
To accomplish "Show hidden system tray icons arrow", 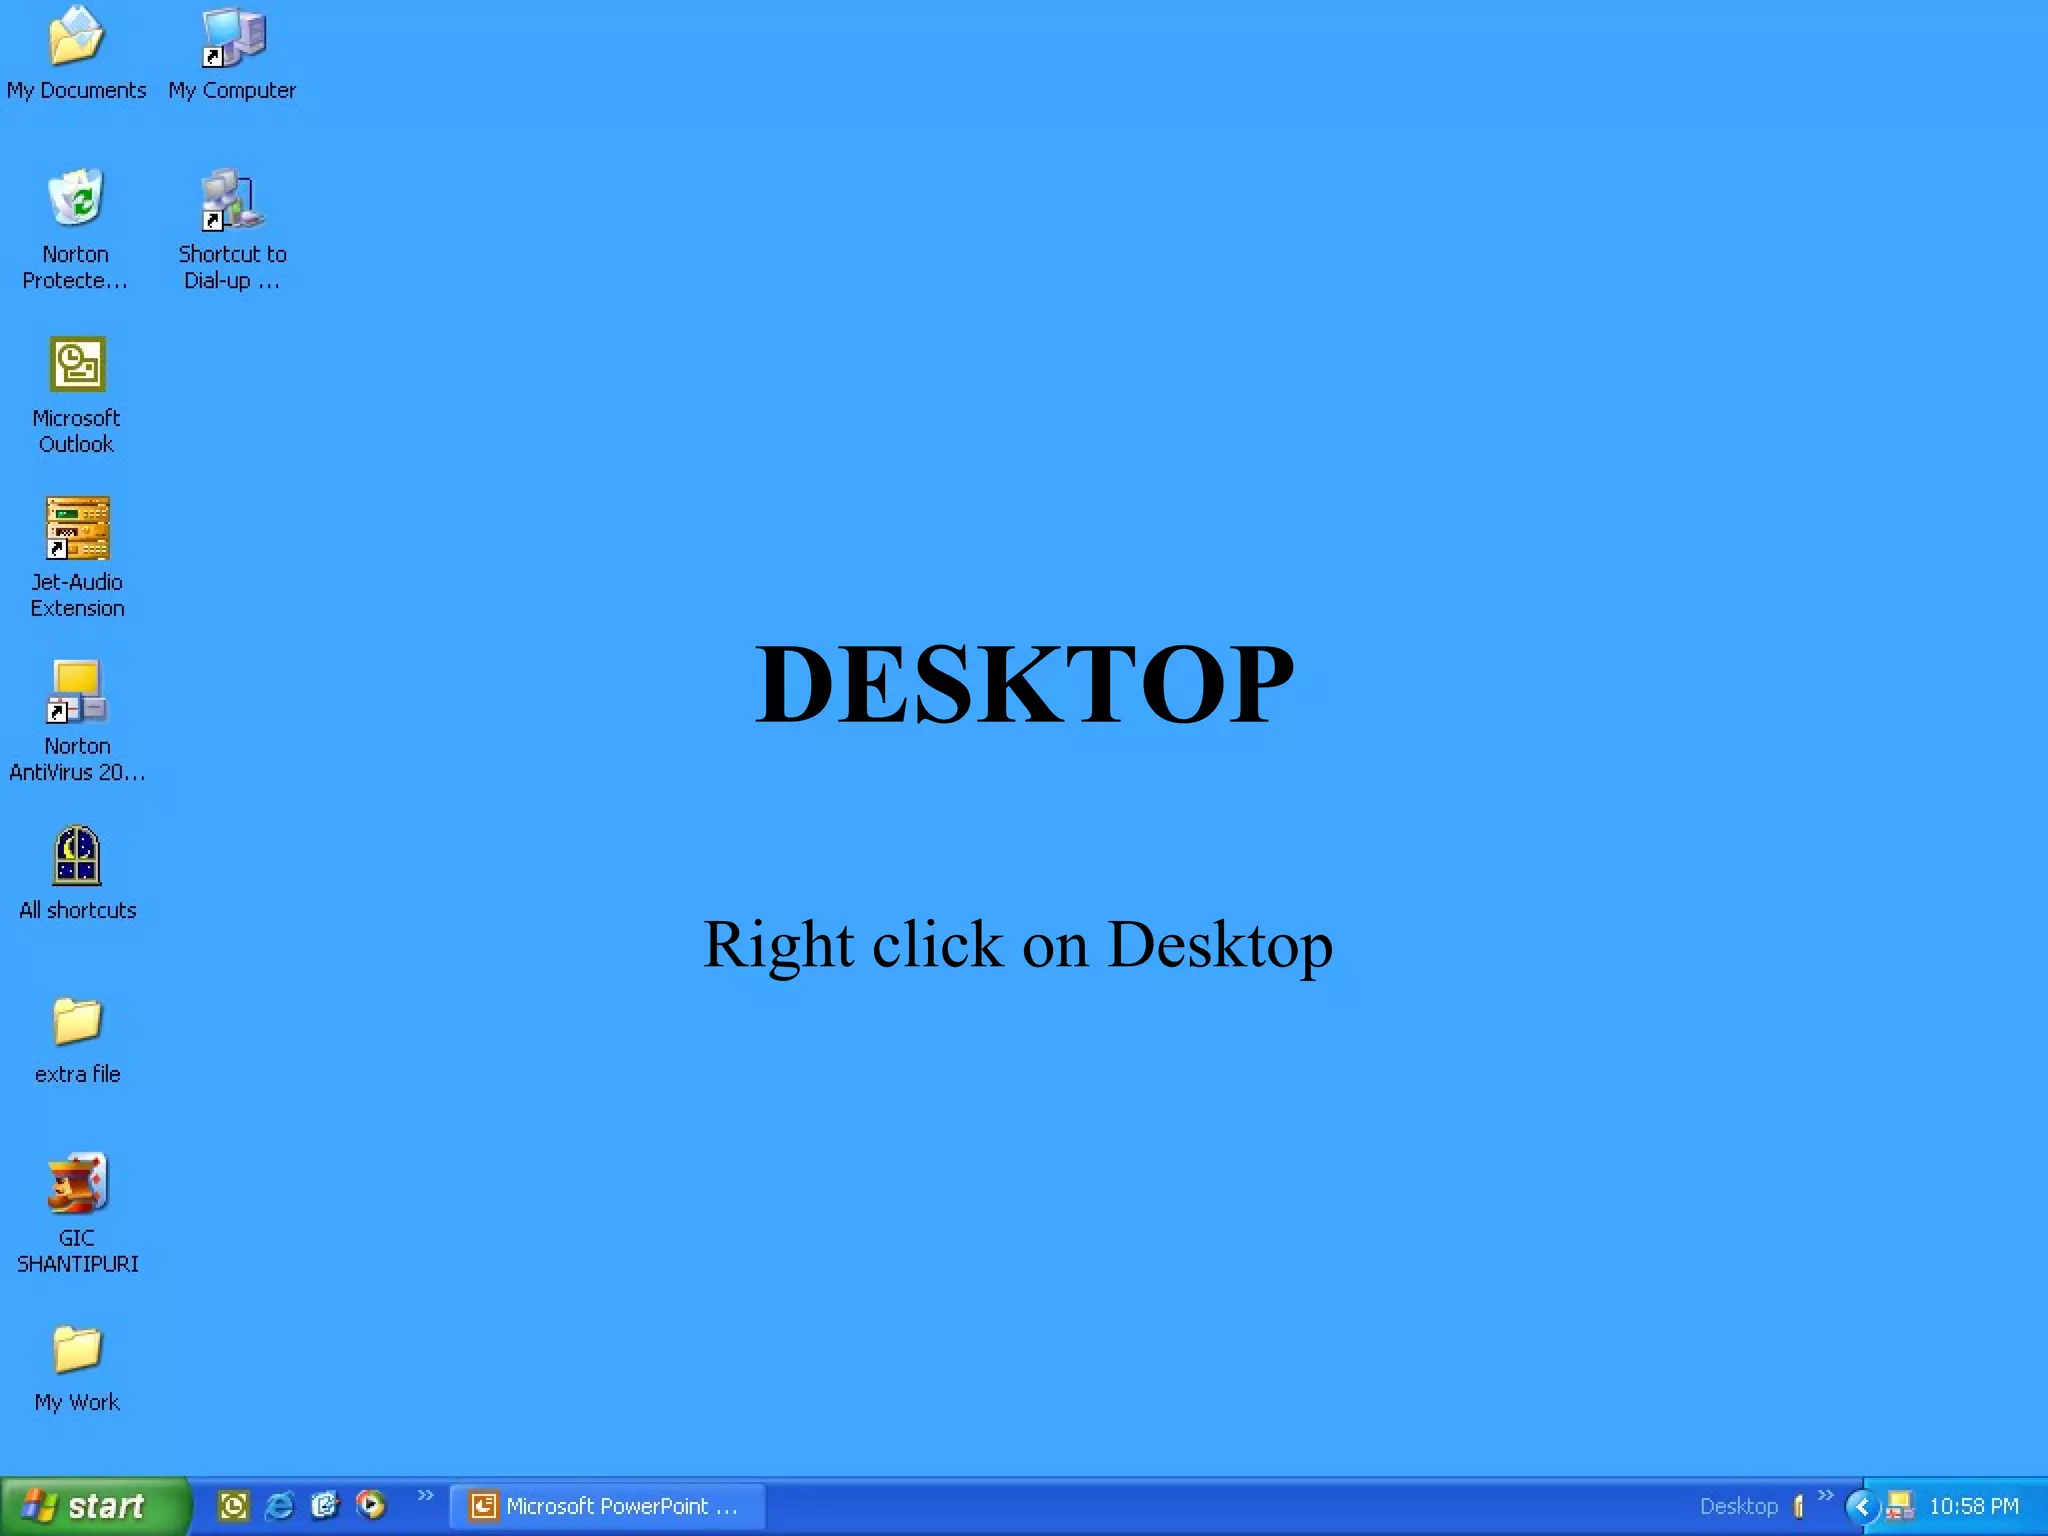I will pyautogui.click(x=1861, y=1506).
